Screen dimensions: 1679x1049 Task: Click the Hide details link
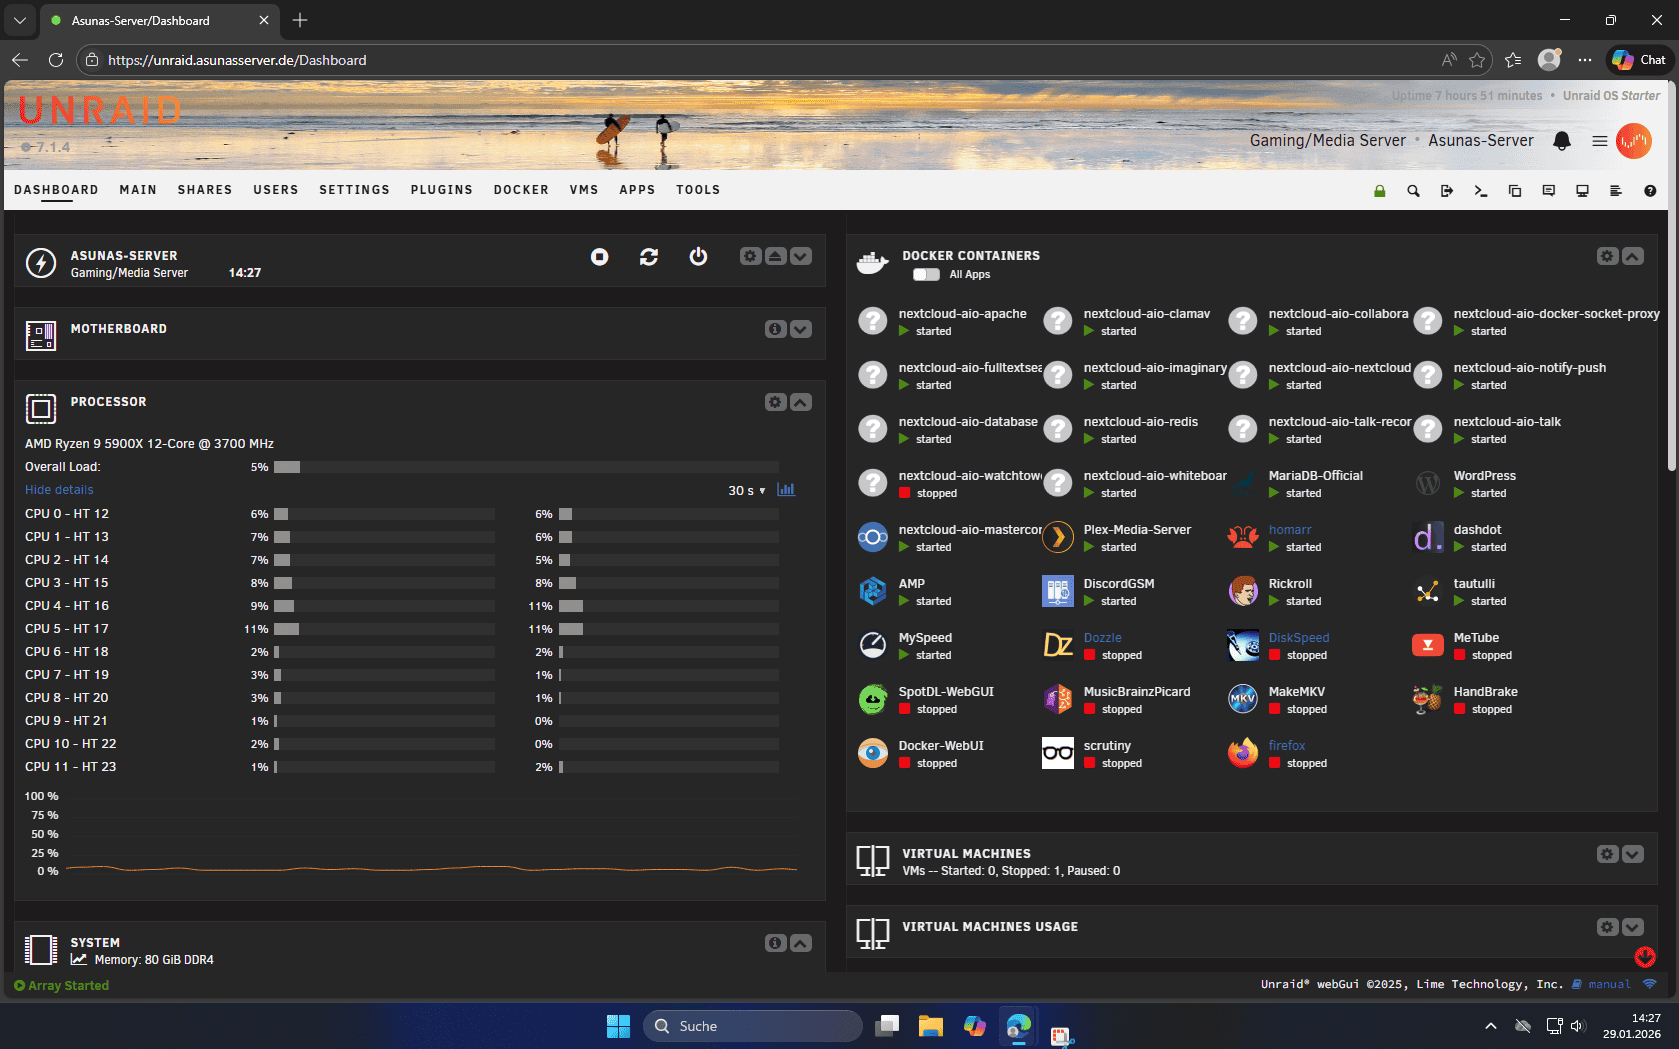pyautogui.click(x=59, y=490)
